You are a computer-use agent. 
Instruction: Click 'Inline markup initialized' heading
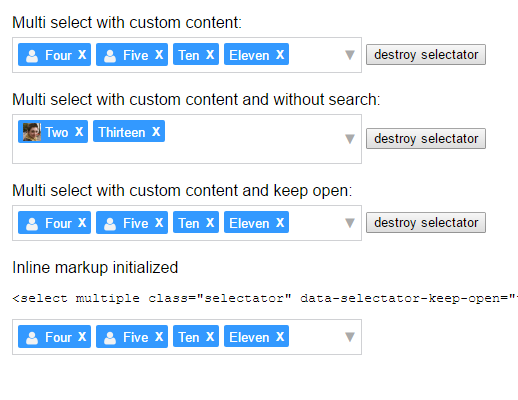pyautogui.click(x=95, y=268)
